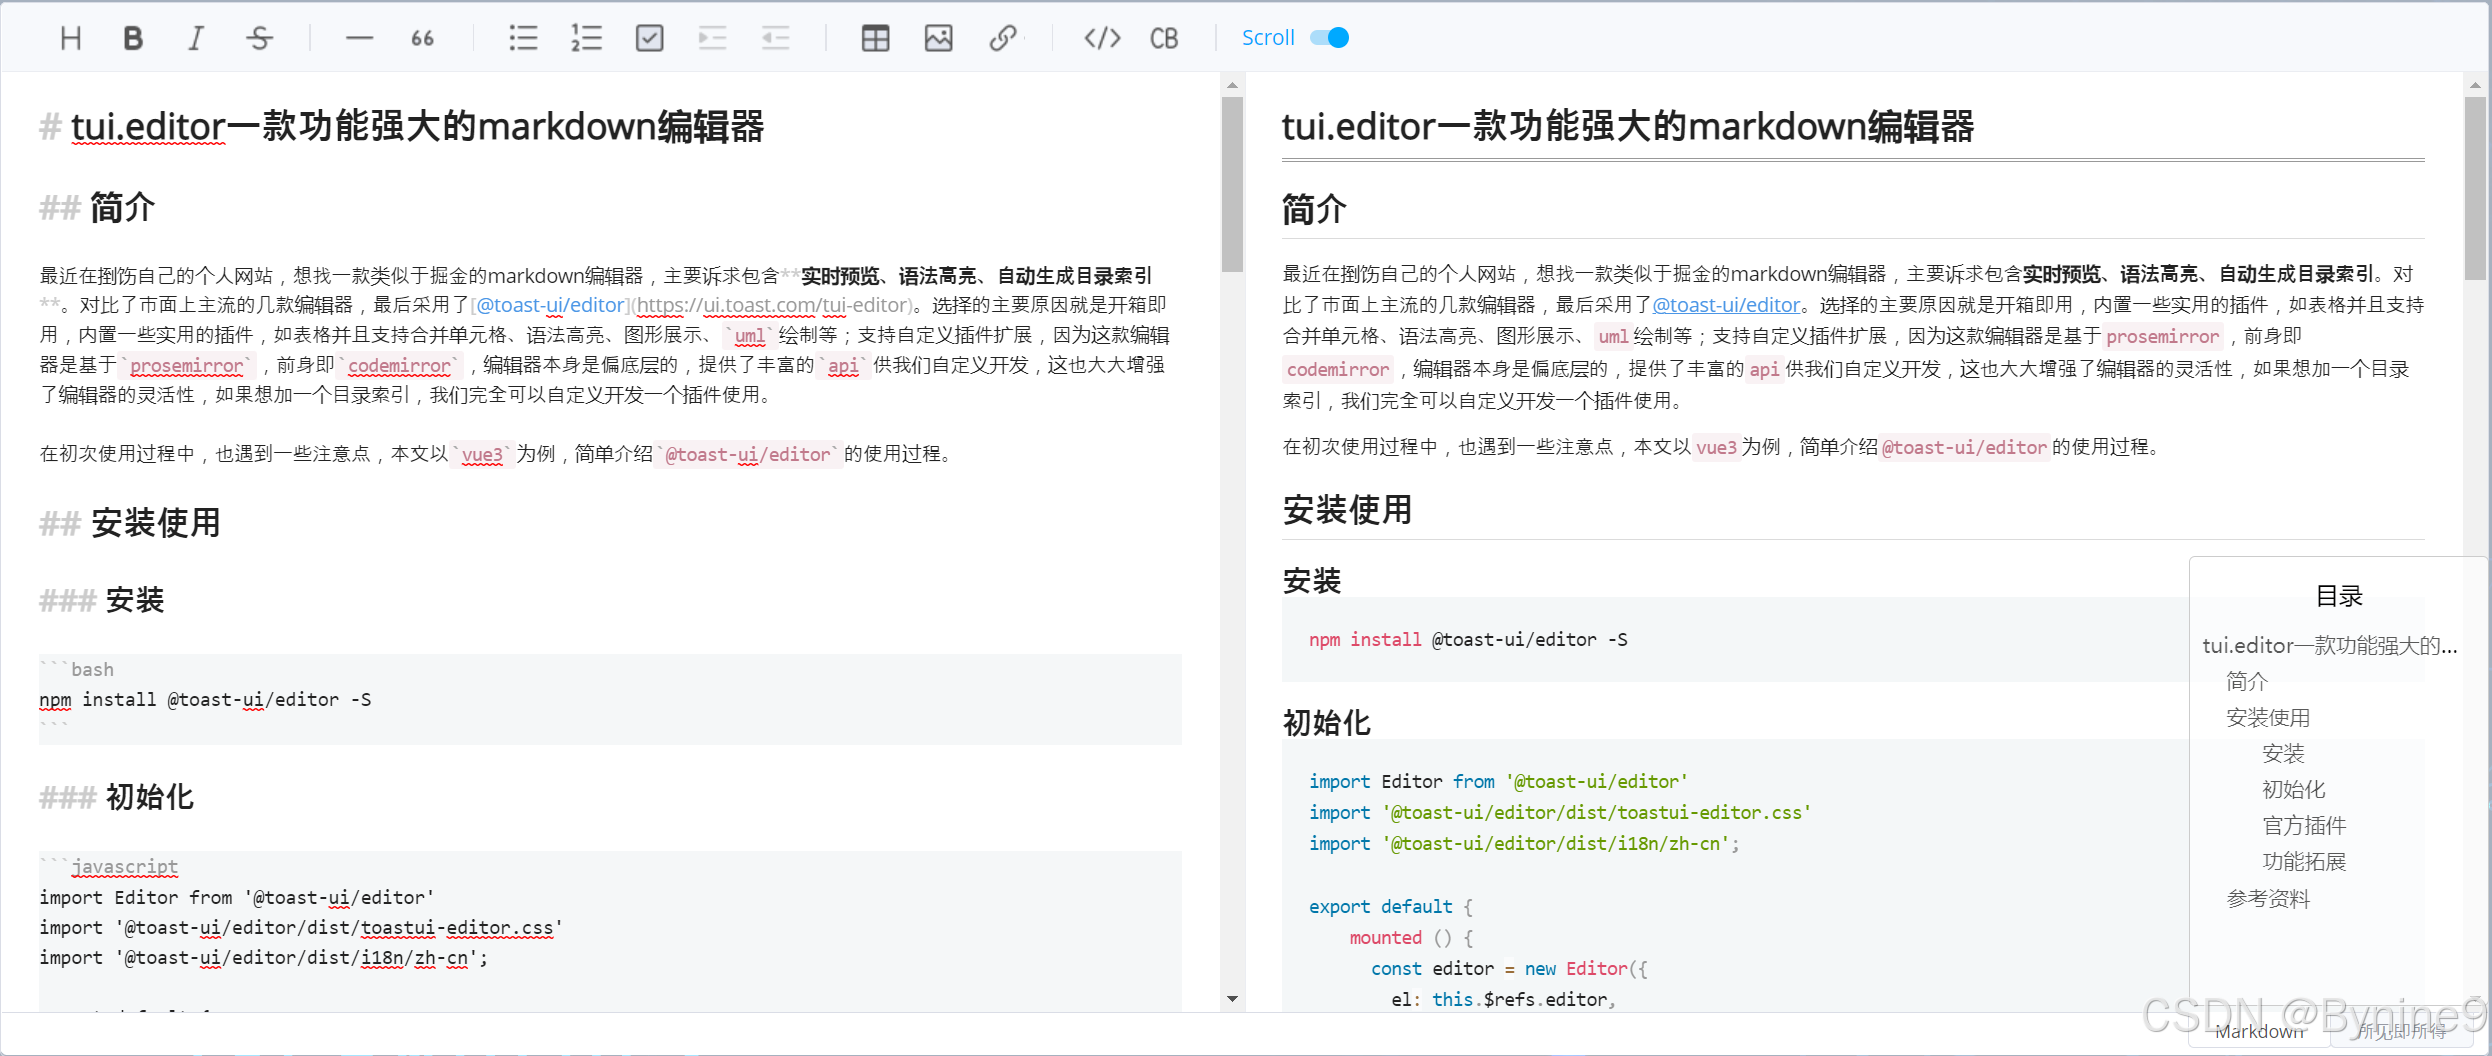Screen dimensions: 2492x1056
Task: Create an ordered list
Action: tap(586, 38)
